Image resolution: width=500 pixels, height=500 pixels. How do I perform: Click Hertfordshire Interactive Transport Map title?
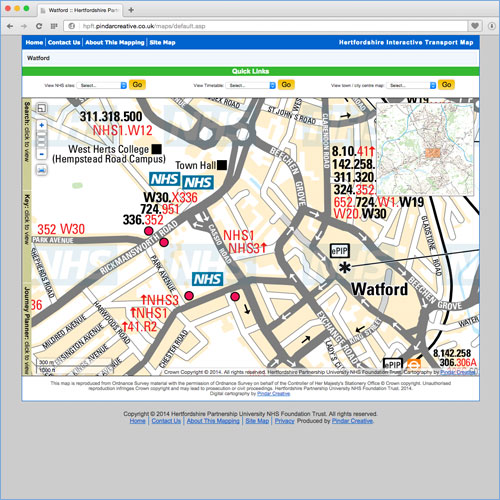tap(406, 42)
